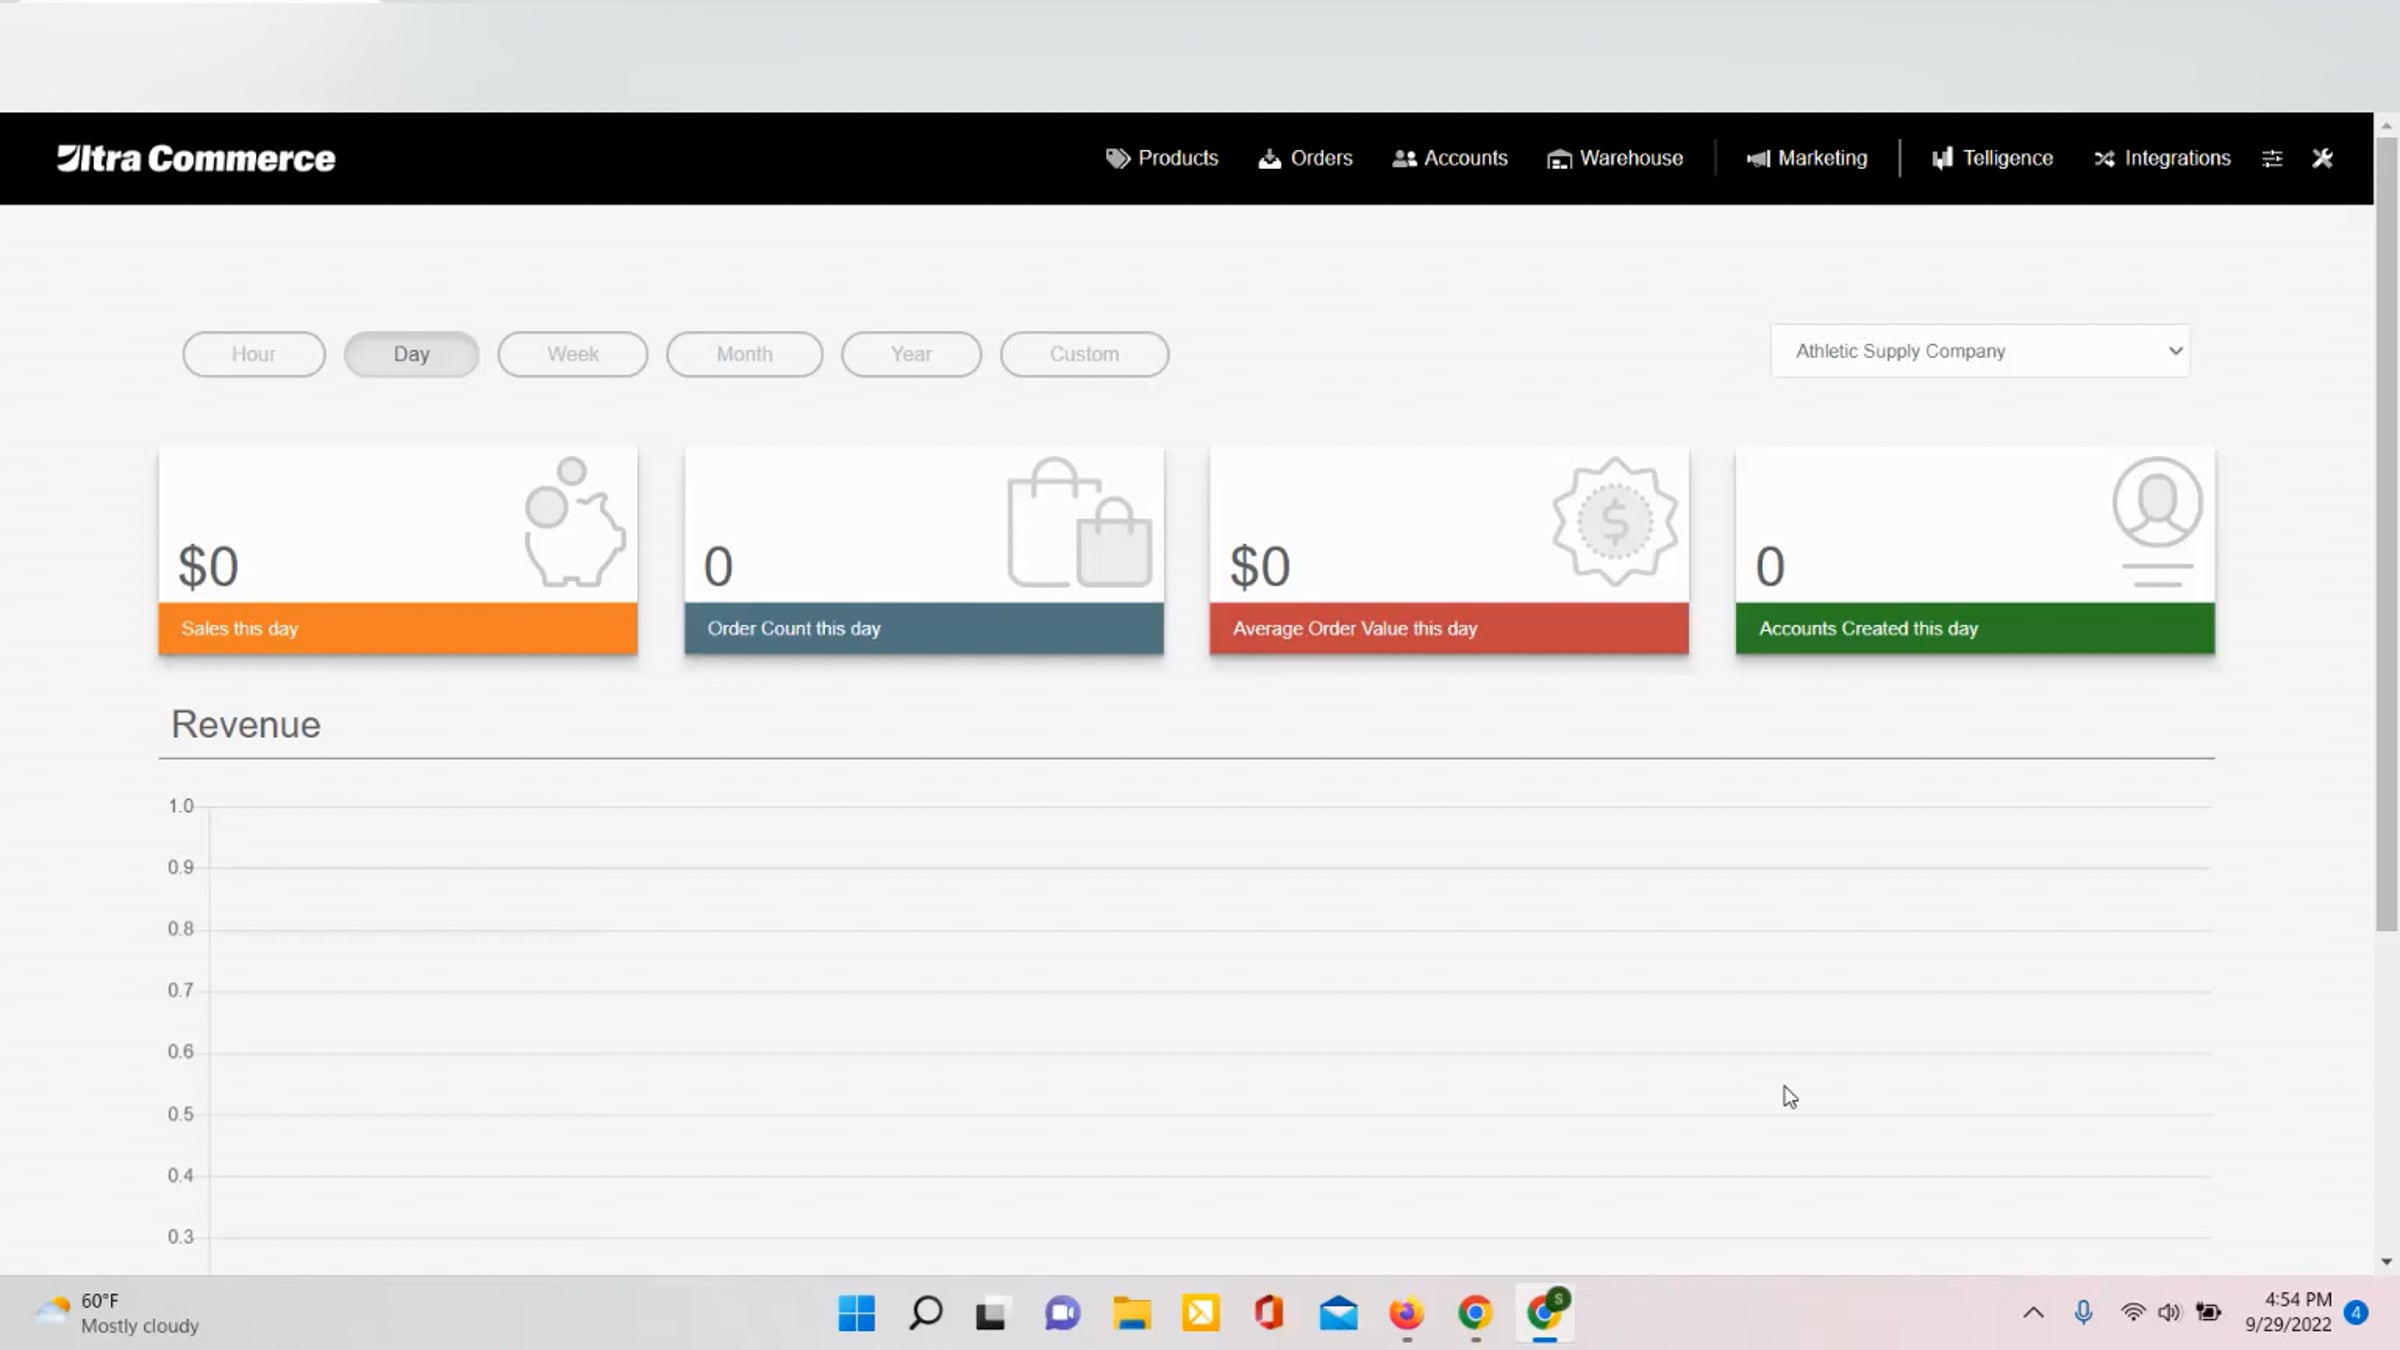Open Windows taskbar search icon
The image size is (2400, 1350).
(x=925, y=1313)
